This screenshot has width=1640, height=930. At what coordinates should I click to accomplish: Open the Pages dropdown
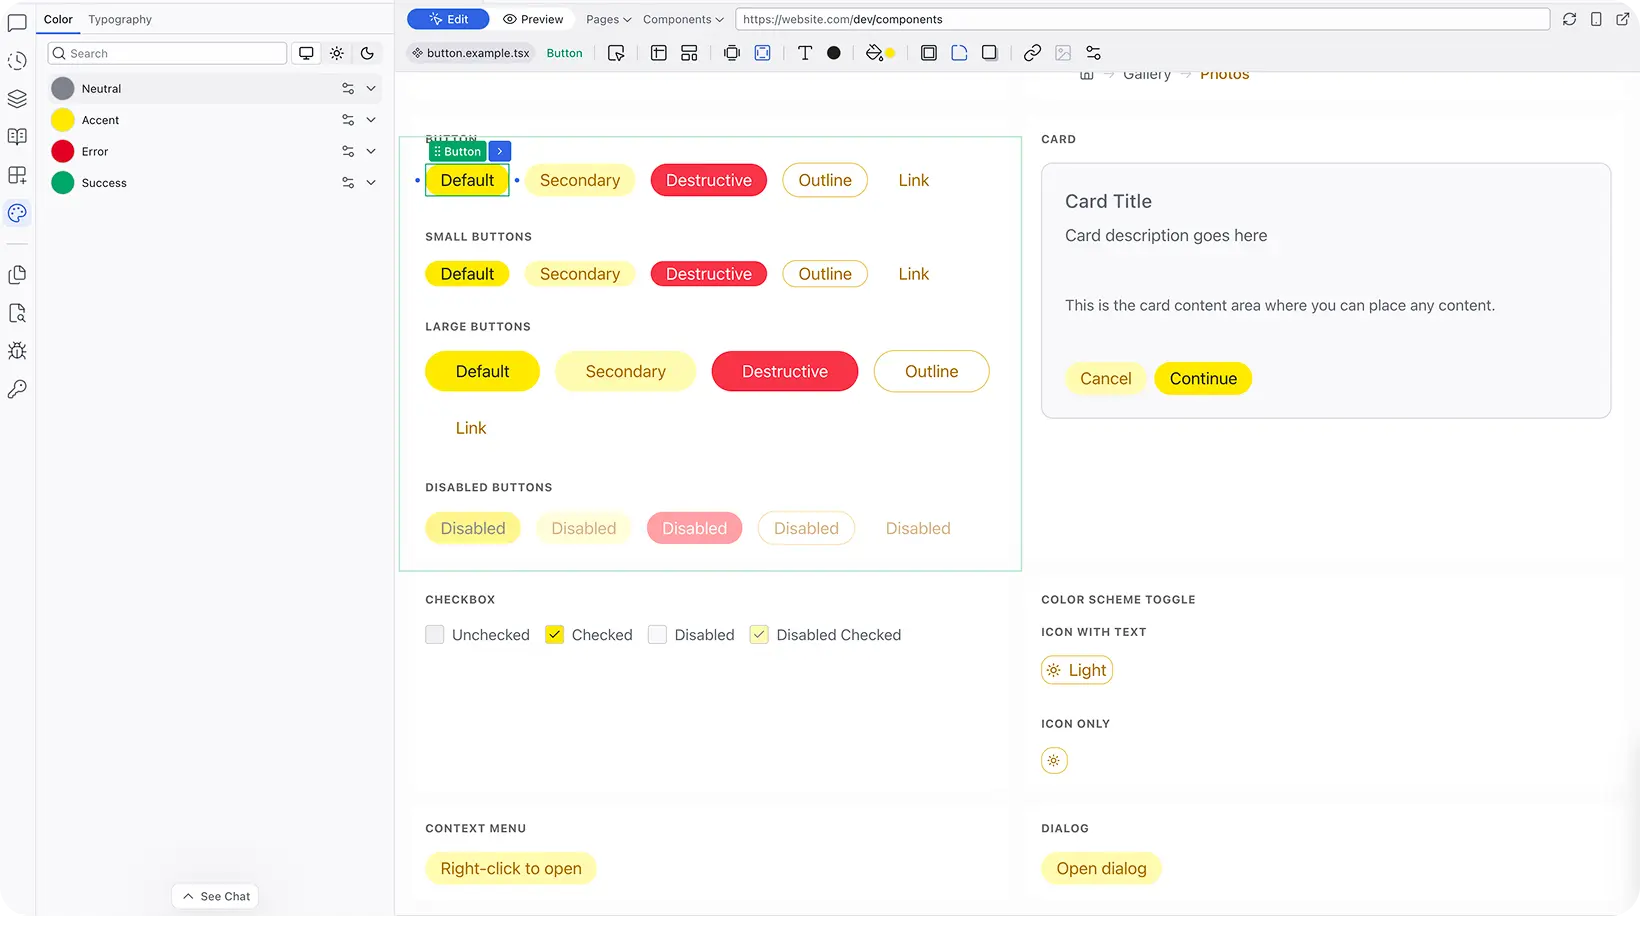[608, 19]
